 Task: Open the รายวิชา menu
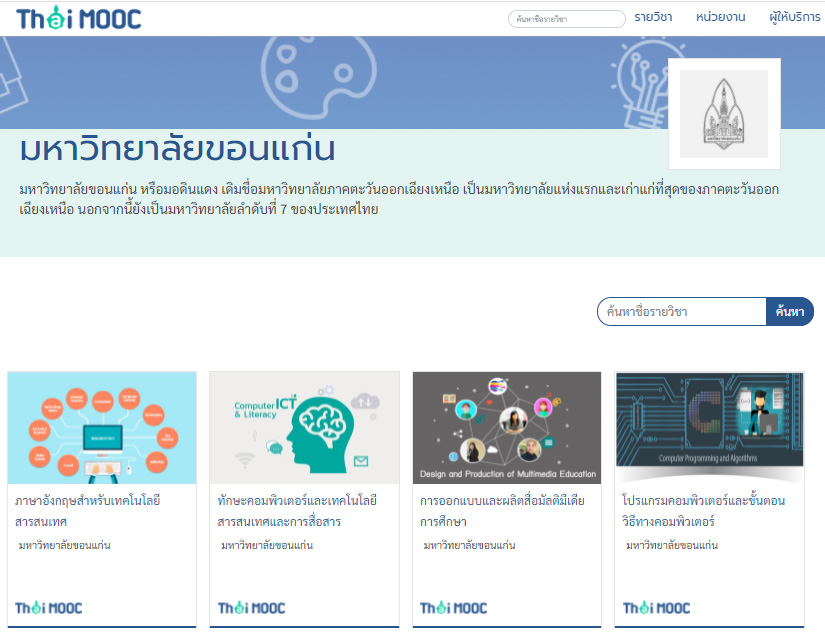tap(653, 17)
